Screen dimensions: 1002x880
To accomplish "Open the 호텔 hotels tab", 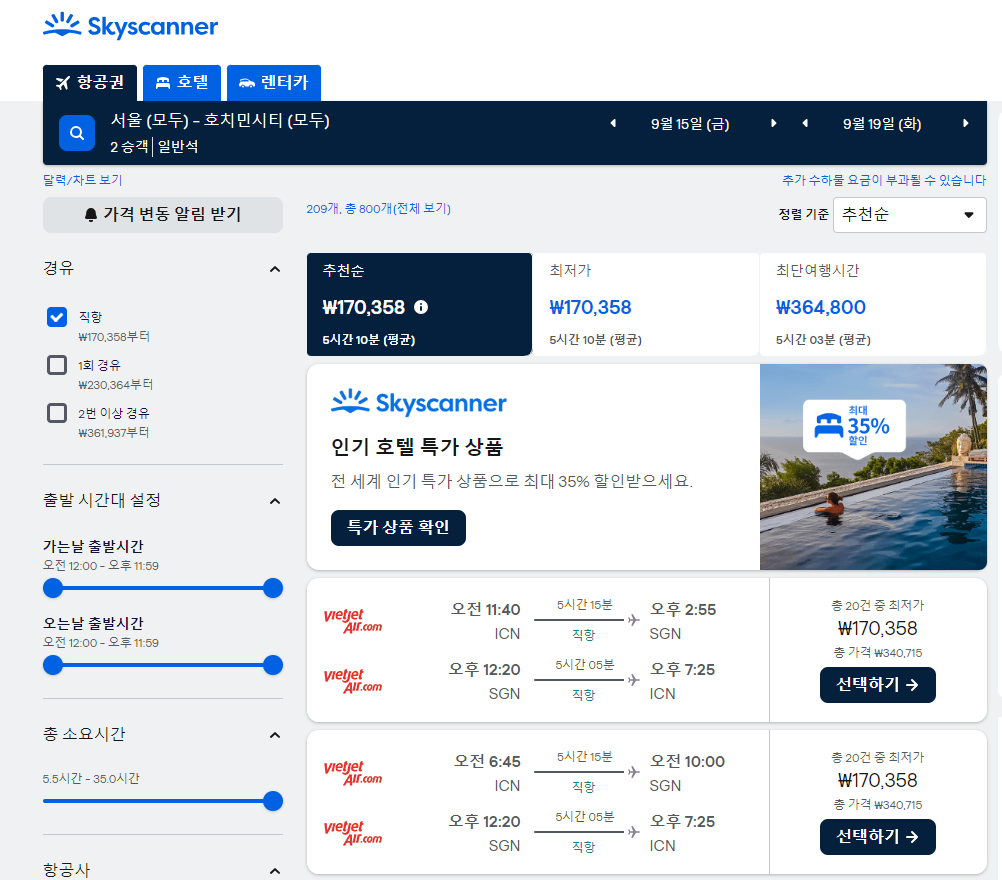I will point(182,83).
